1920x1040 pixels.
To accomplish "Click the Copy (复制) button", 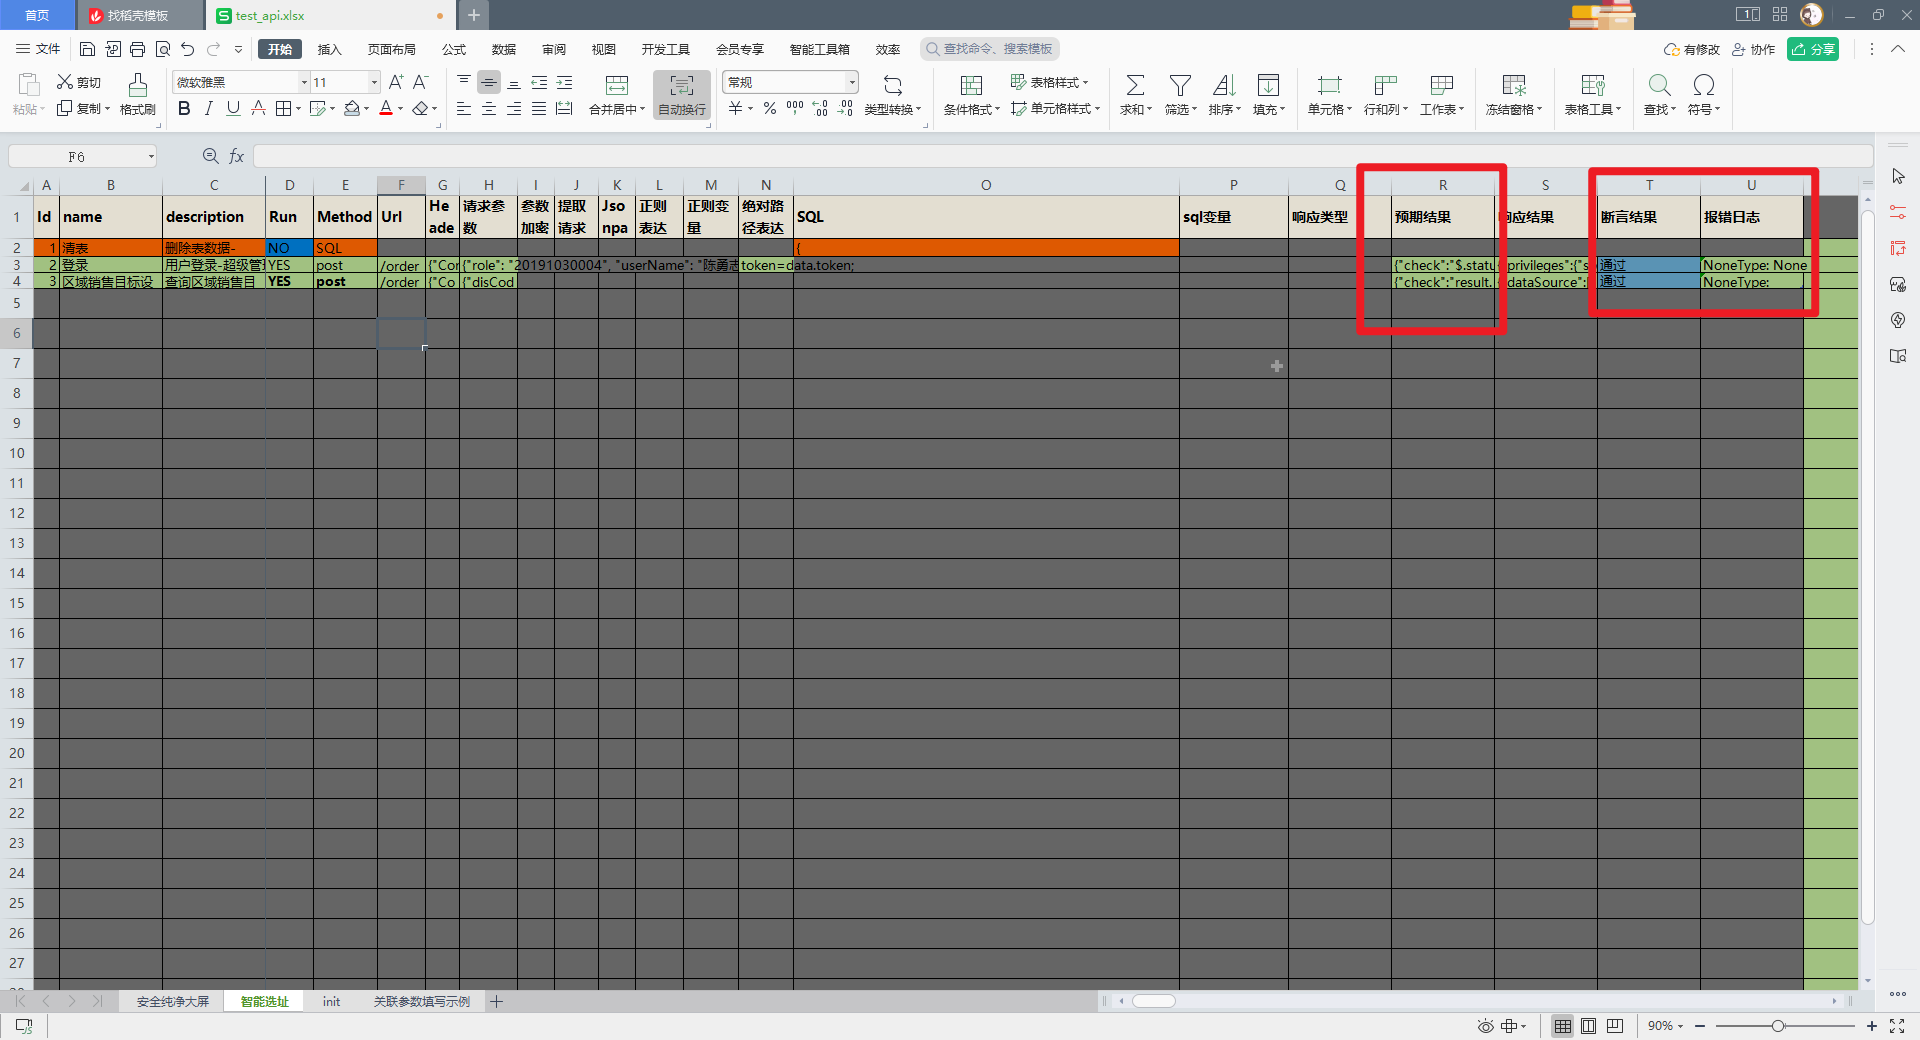I will [x=82, y=108].
